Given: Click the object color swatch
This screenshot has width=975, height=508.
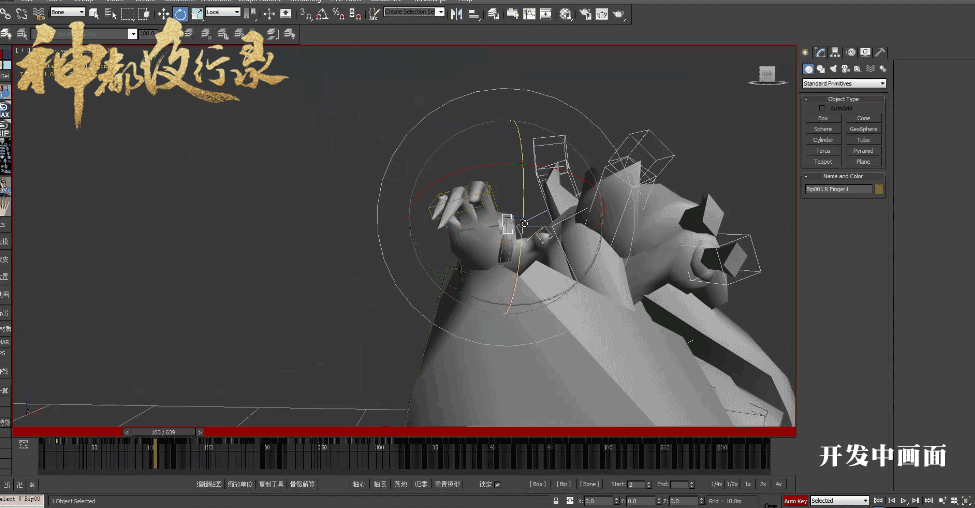Looking at the screenshot, I should point(879,188).
